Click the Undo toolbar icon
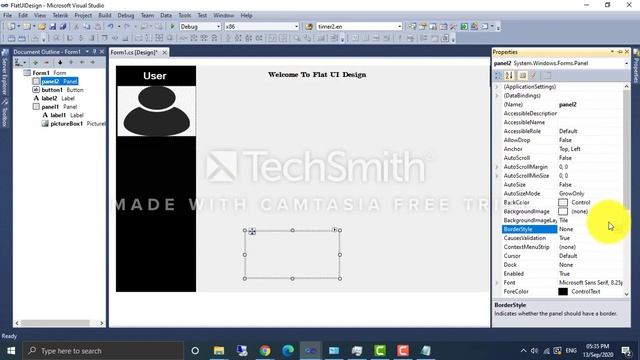Image resolution: width=640 pixels, height=360 pixels. [x=110, y=27]
